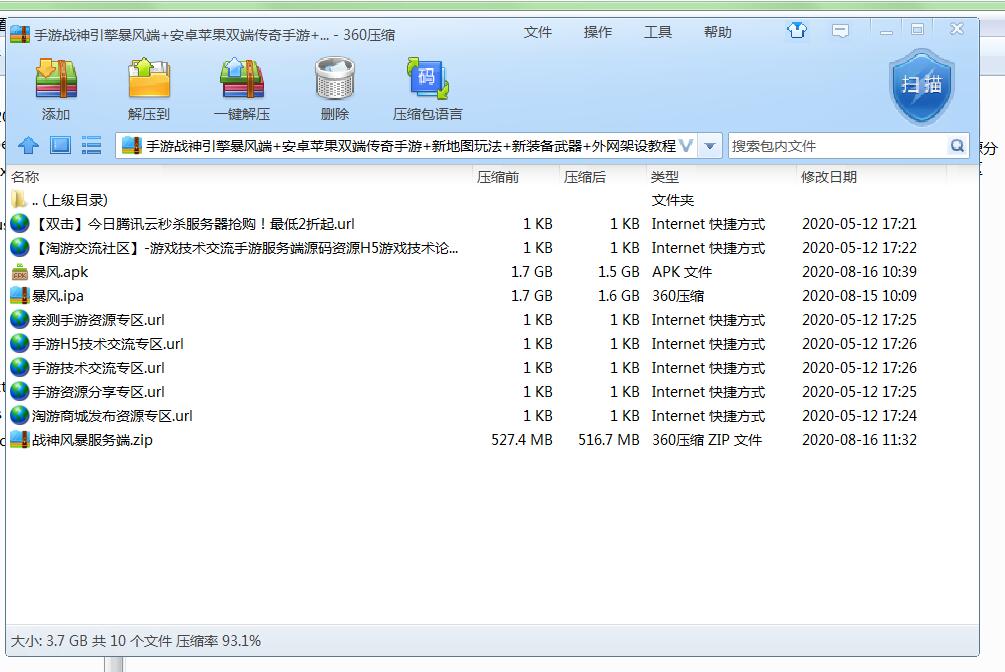Switch to the large icon view
The height and width of the screenshot is (672, 1005).
60,146
